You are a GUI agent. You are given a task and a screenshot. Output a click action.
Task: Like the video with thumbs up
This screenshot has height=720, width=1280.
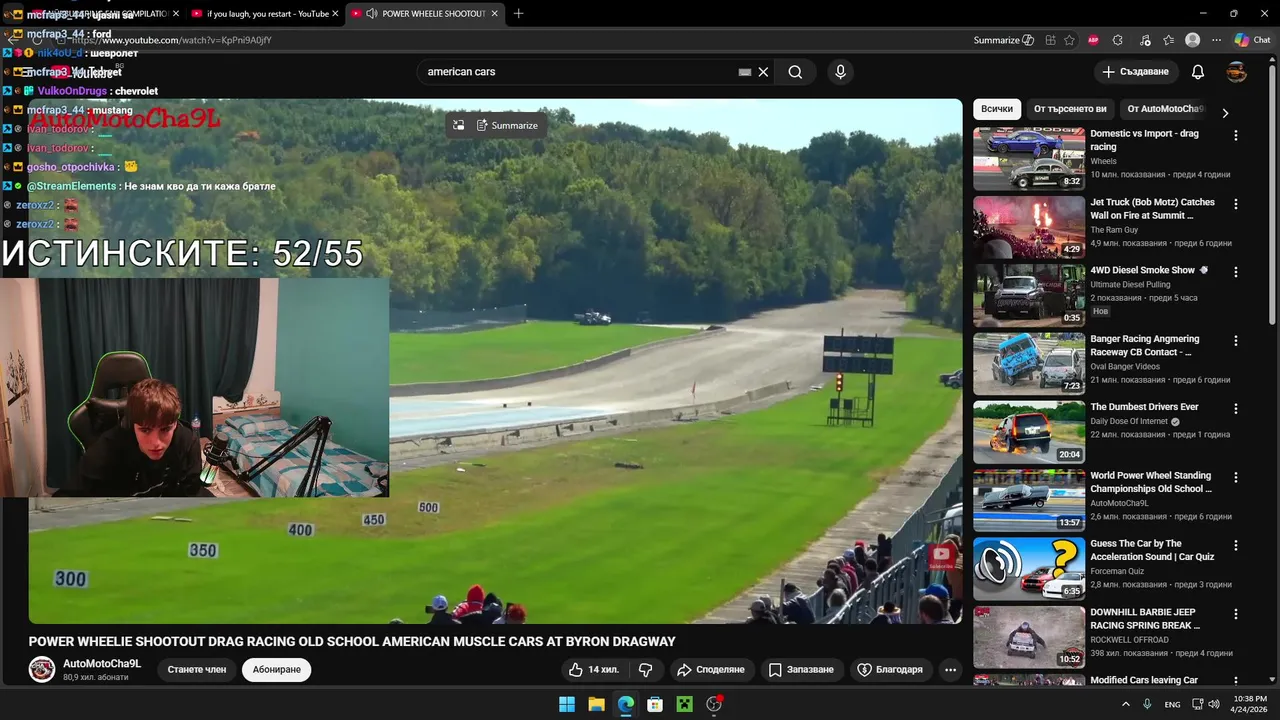594,669
